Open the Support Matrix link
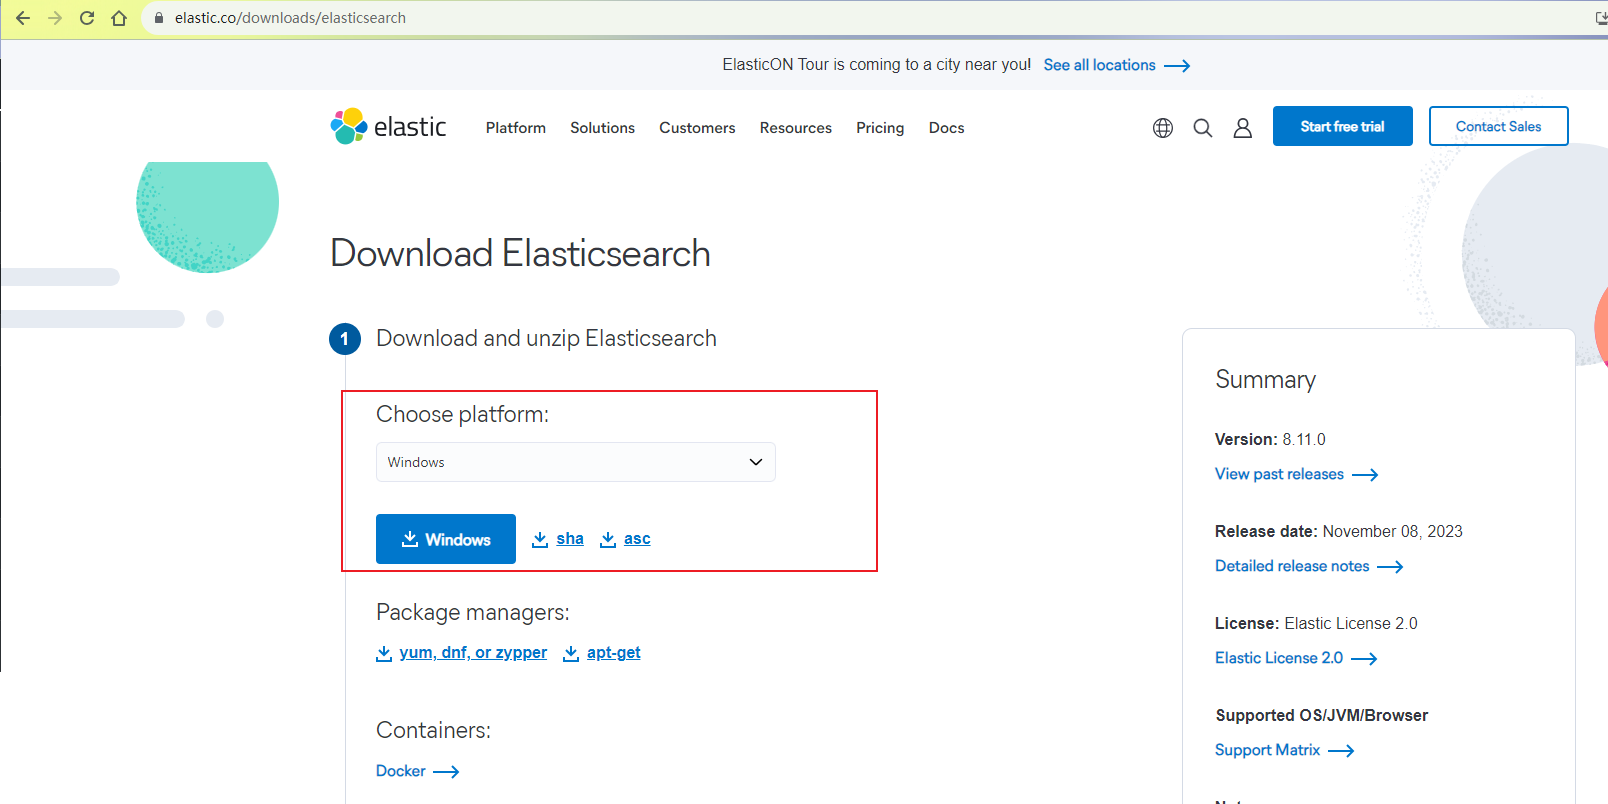 click(1284, 750)
